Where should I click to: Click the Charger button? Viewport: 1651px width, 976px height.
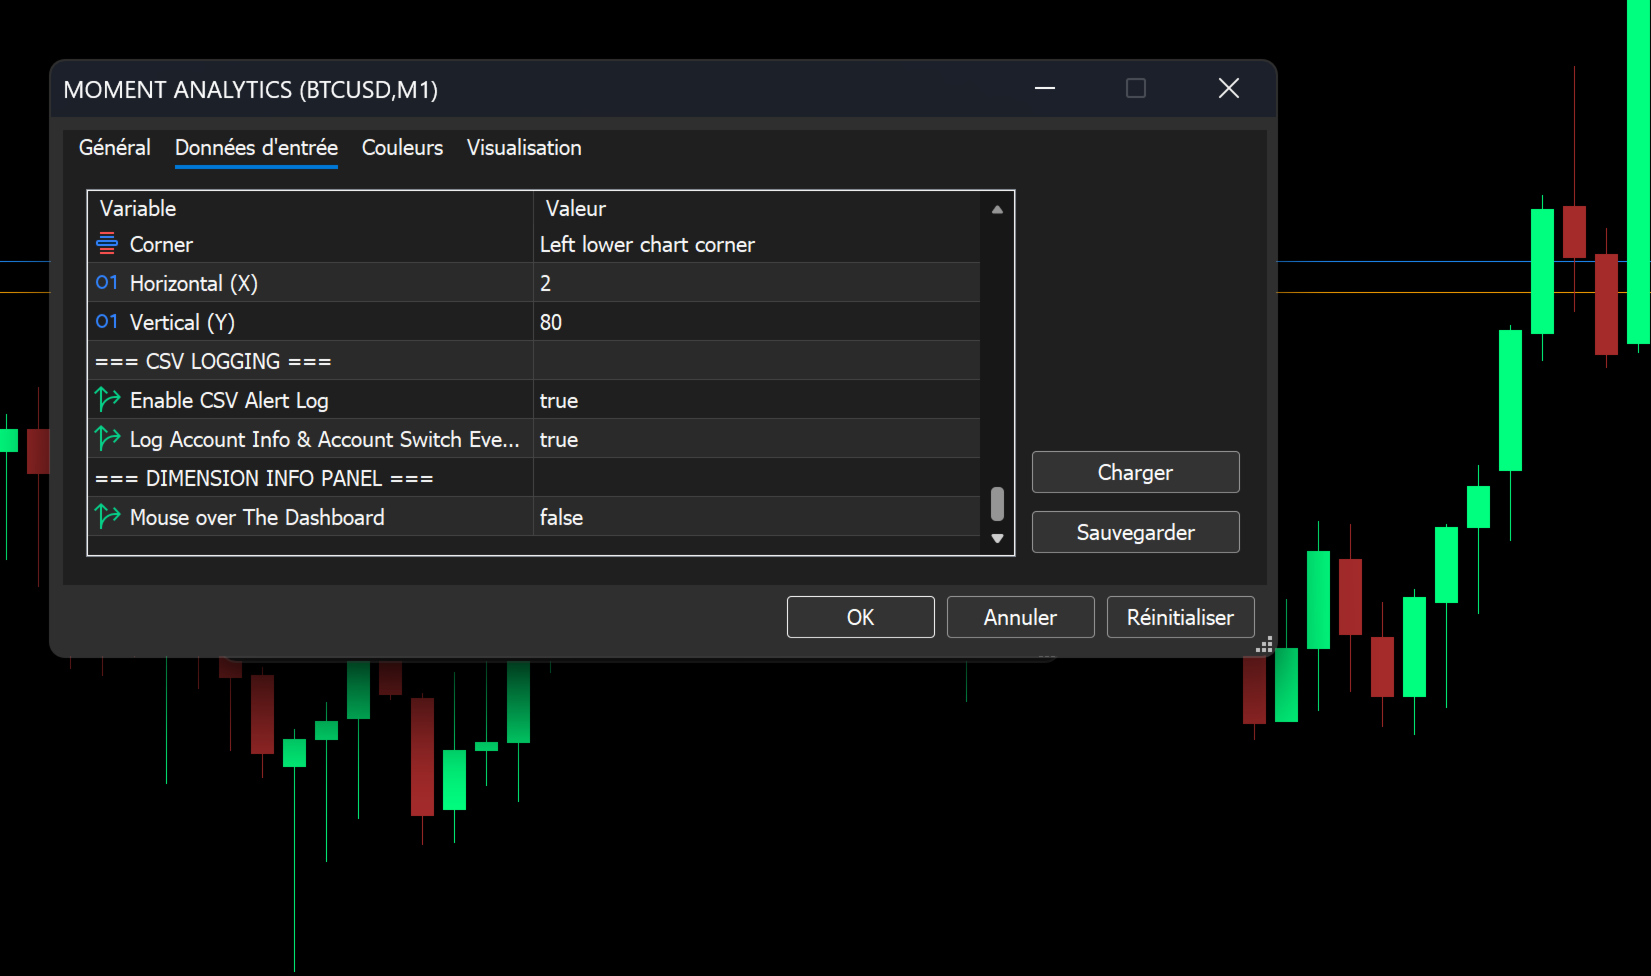pos(1135,472)
